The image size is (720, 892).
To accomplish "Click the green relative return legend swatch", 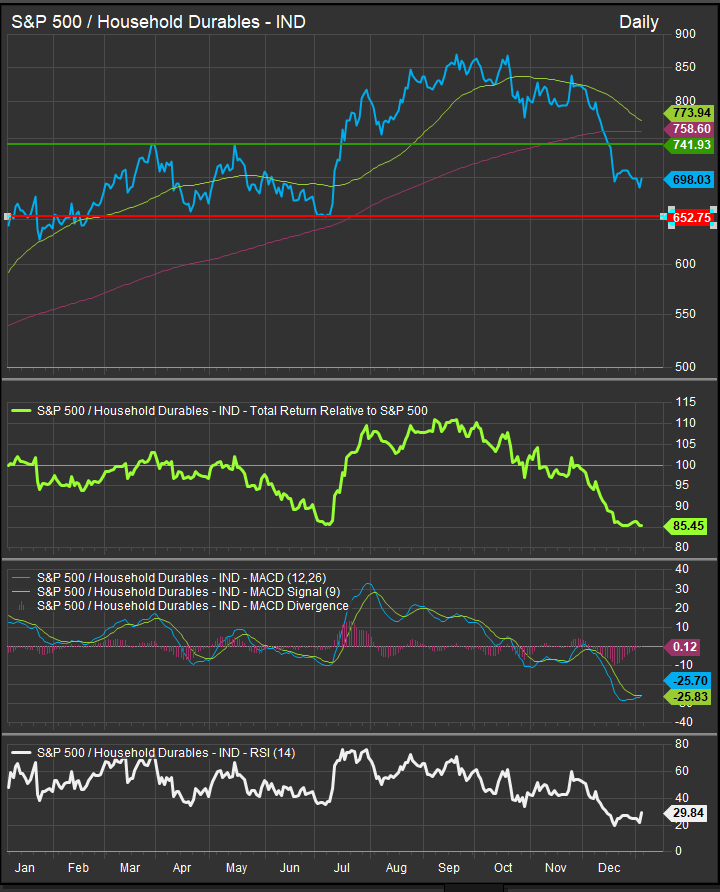I will click(21, 411).
